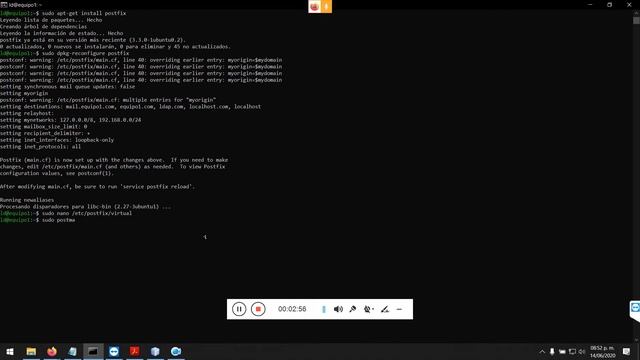Stop the screen recording
This screenshot has height=360, width=640.
[258, 309]
